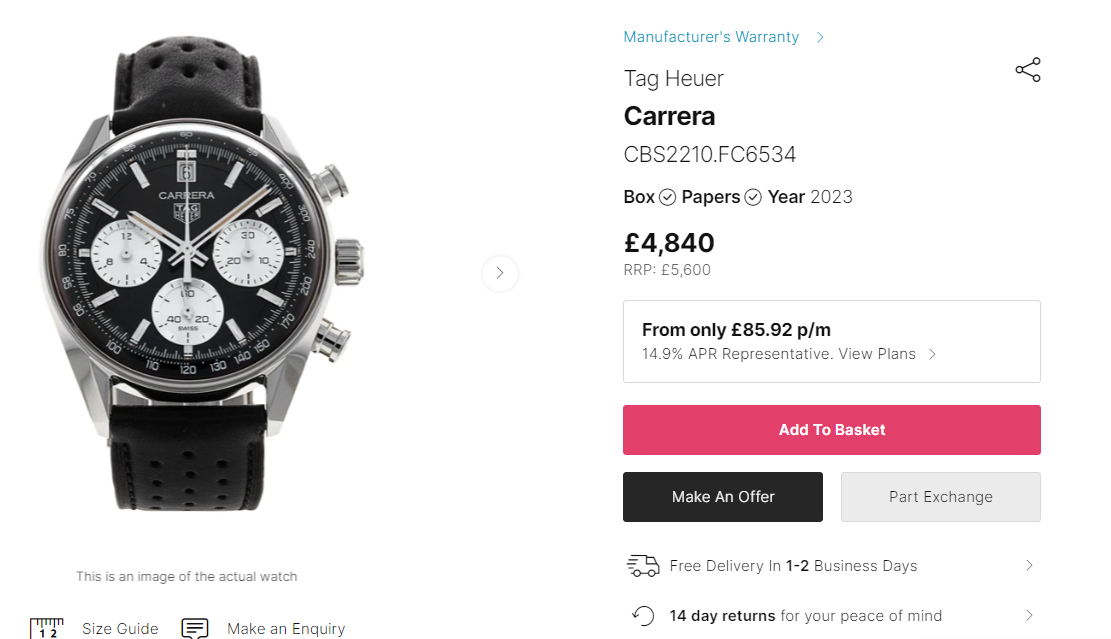Expand Free Delivery details chevron
Viewport: 1111px width, 639px height.
tap(1029, 566)
